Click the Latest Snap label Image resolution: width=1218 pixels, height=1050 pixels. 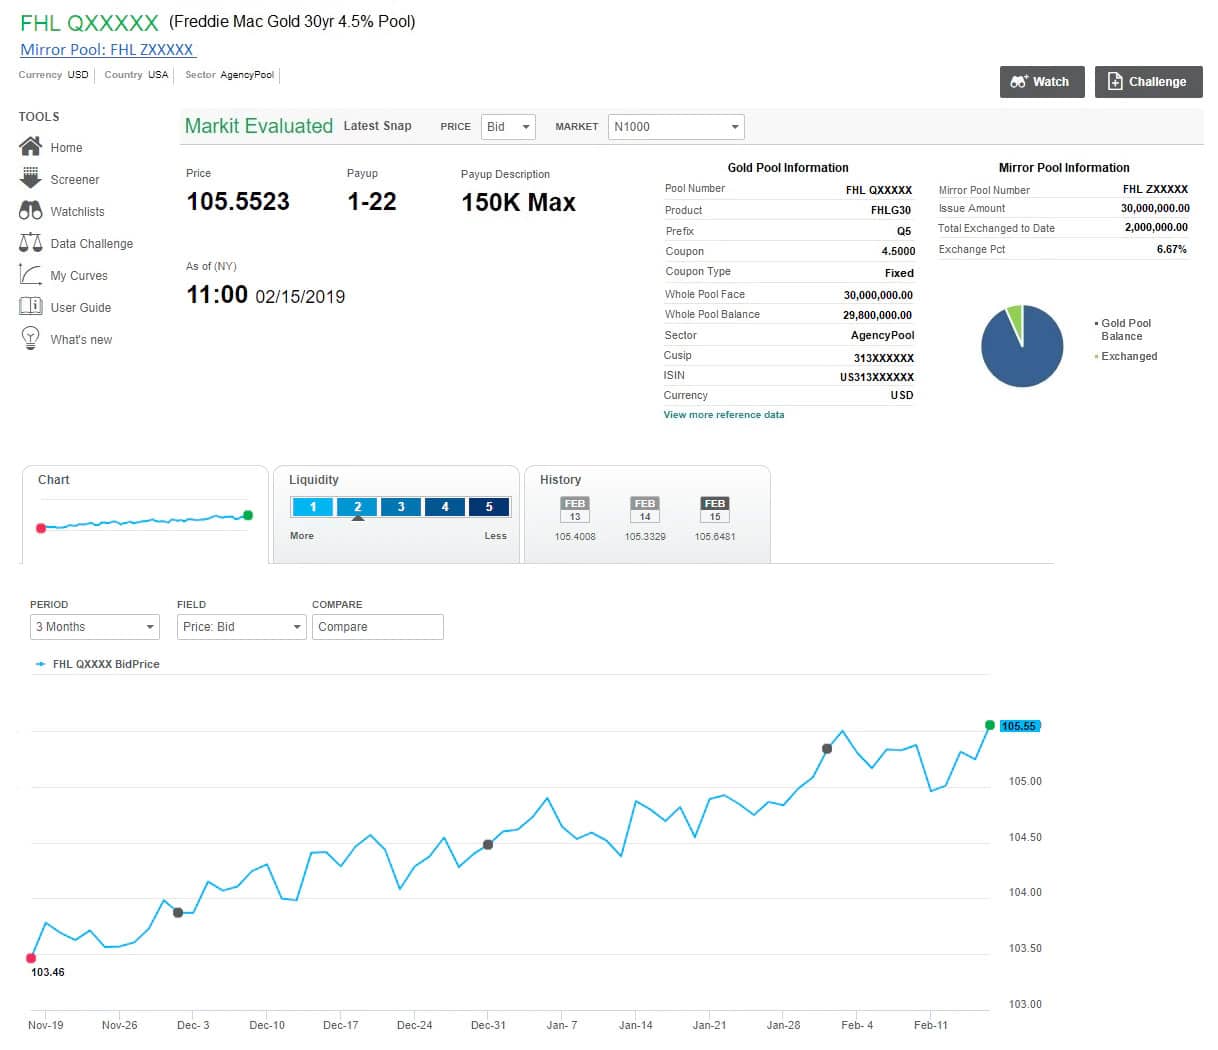[x=377, y=126]
